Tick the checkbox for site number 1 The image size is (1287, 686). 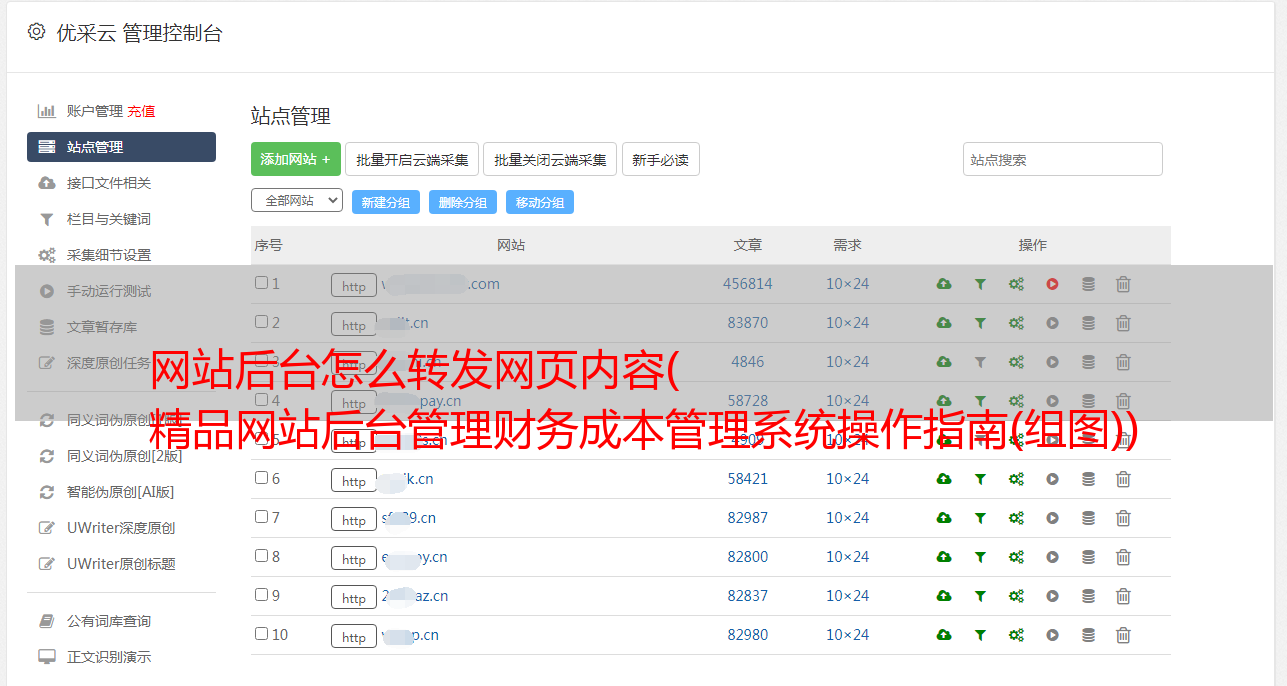(x=261, y=283)
